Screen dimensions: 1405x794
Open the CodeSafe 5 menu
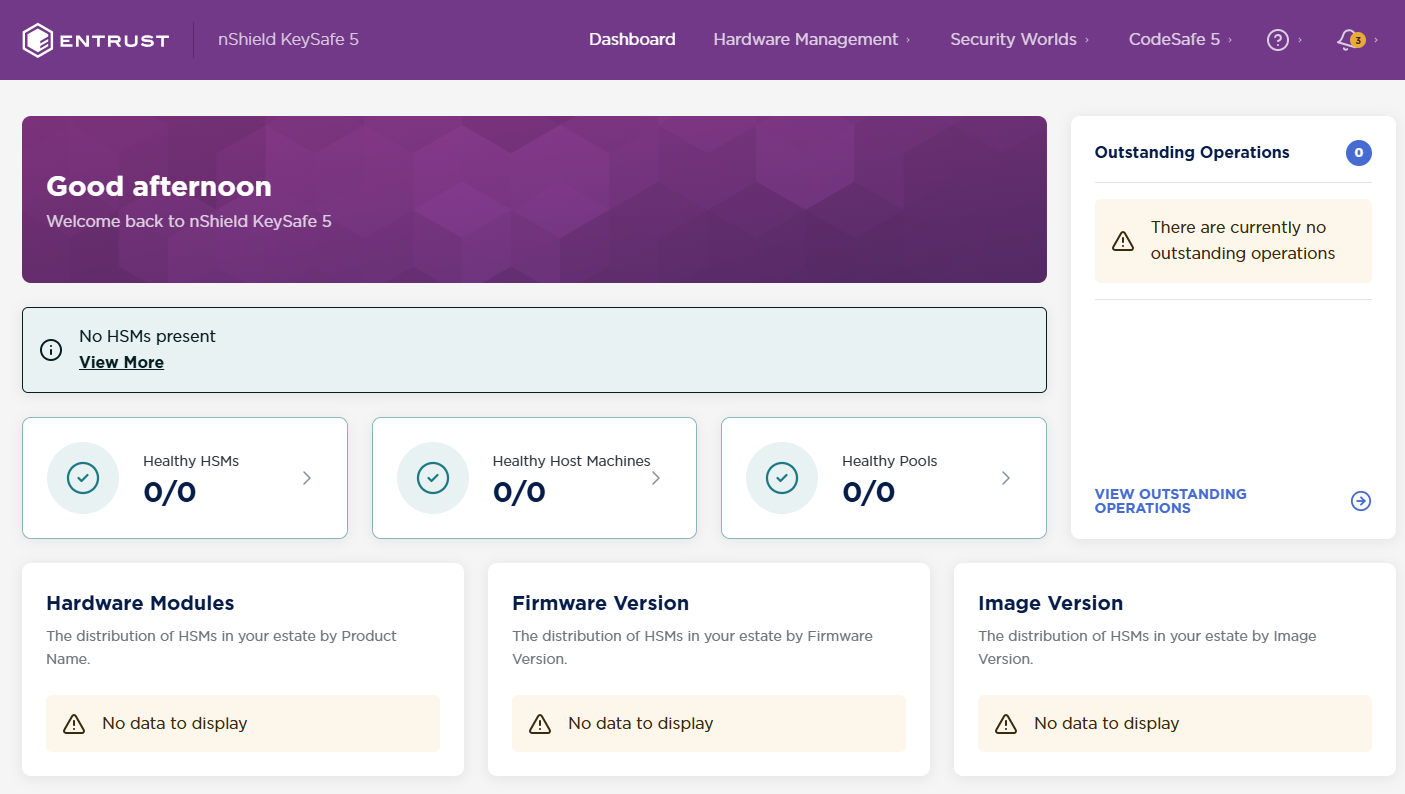(x=1174, y=39)
